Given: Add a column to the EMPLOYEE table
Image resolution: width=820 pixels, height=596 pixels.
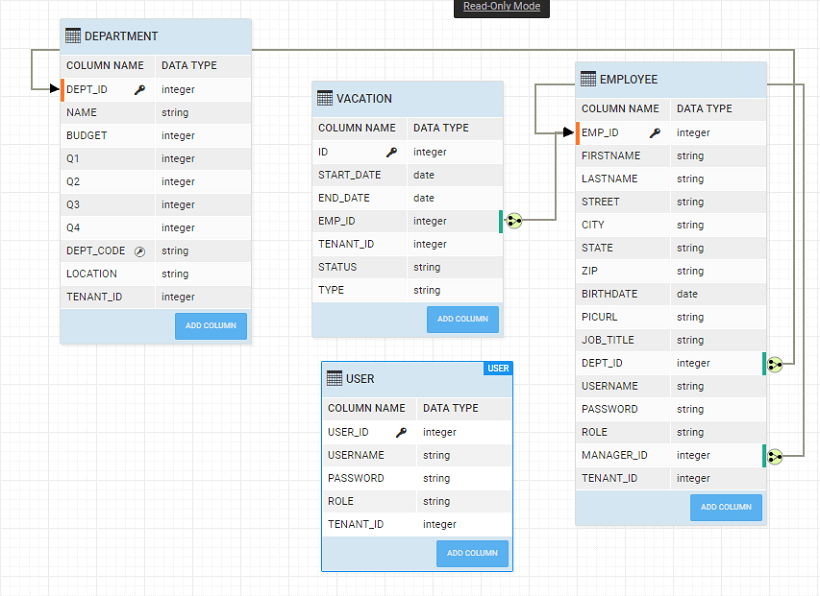Looking at the screenshot, I should [x=725, y=507].
